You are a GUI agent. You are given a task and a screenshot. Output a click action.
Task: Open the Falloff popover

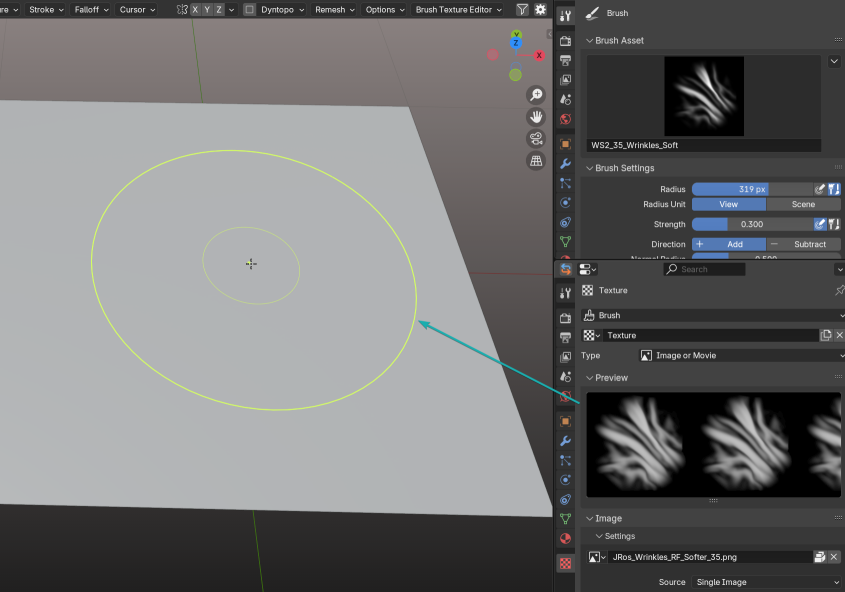point(91,10)
